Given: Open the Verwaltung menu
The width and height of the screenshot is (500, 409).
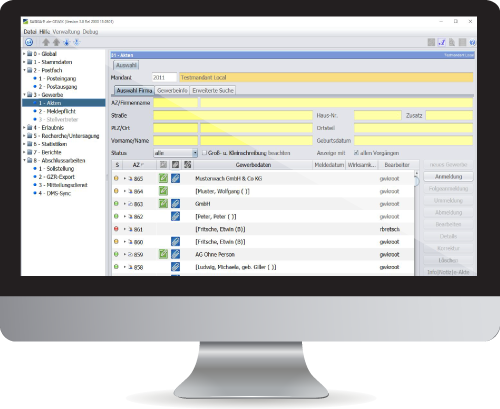Looking at the screenshot, I should (66, 32).
